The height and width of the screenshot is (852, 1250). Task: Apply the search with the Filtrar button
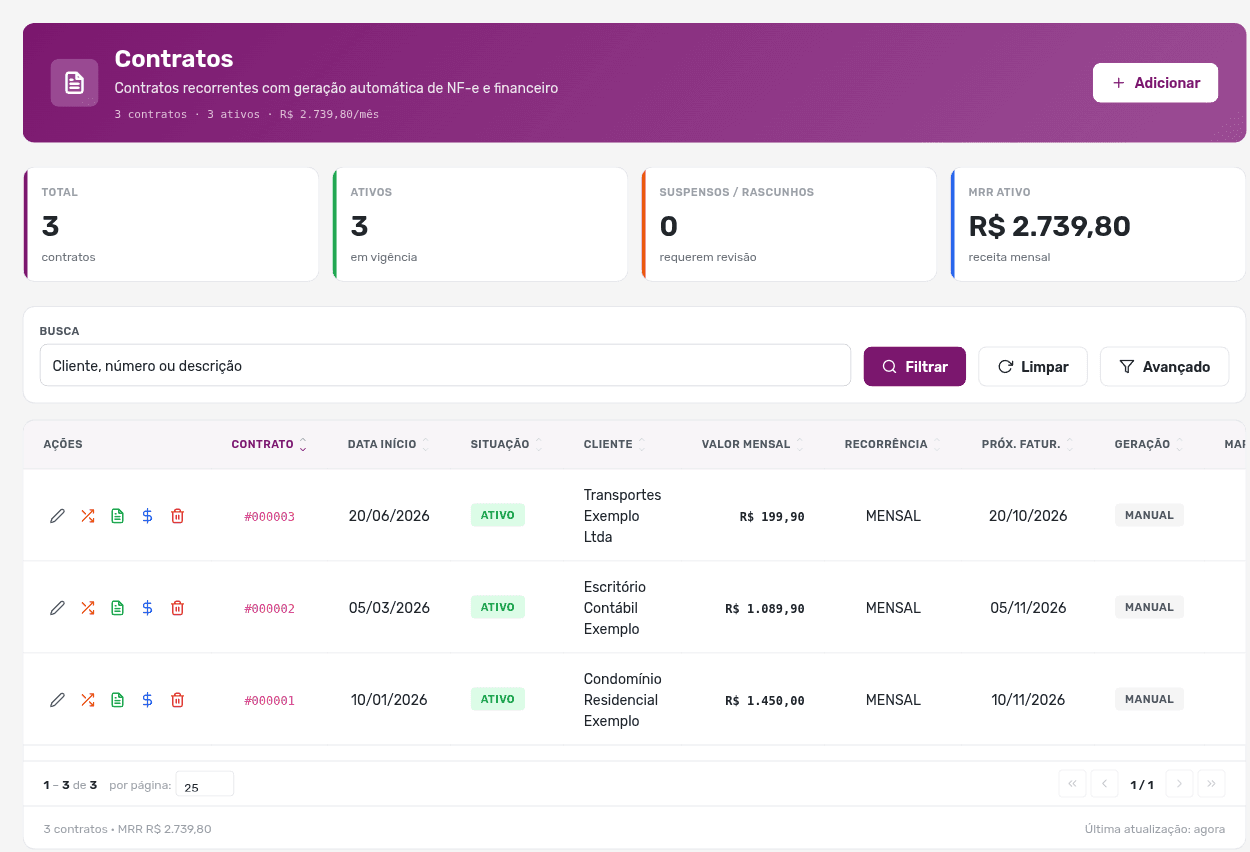[915, 367]
